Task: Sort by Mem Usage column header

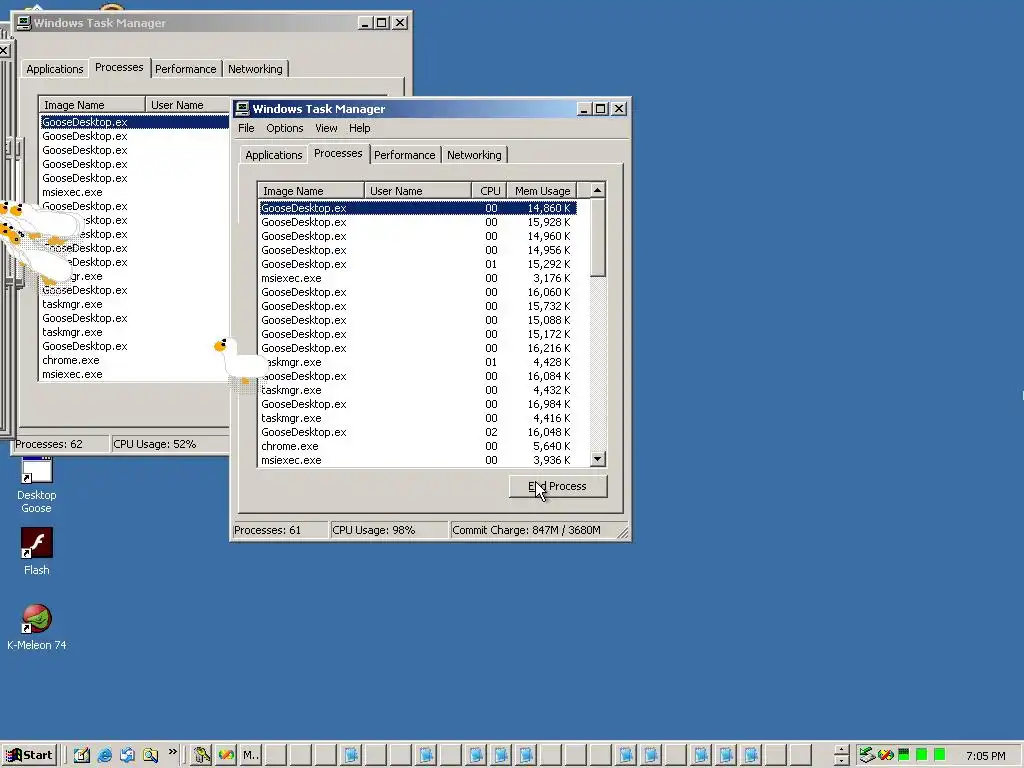Action: [542, 191]
